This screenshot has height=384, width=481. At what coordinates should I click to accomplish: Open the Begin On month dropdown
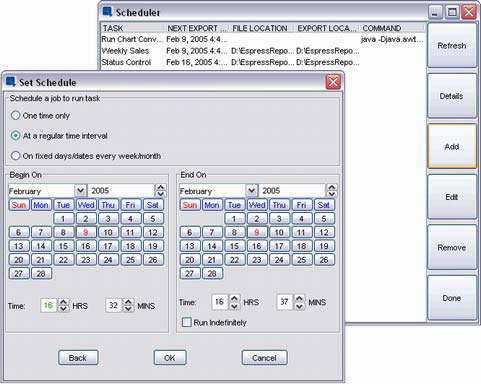coord(80,191)
